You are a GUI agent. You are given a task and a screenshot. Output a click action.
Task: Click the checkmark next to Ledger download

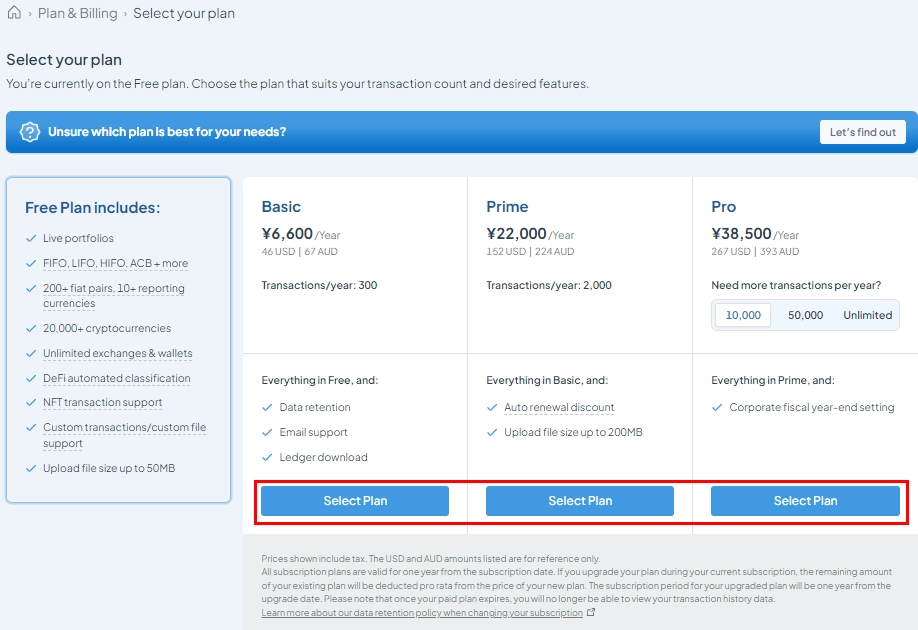(267, 457)
